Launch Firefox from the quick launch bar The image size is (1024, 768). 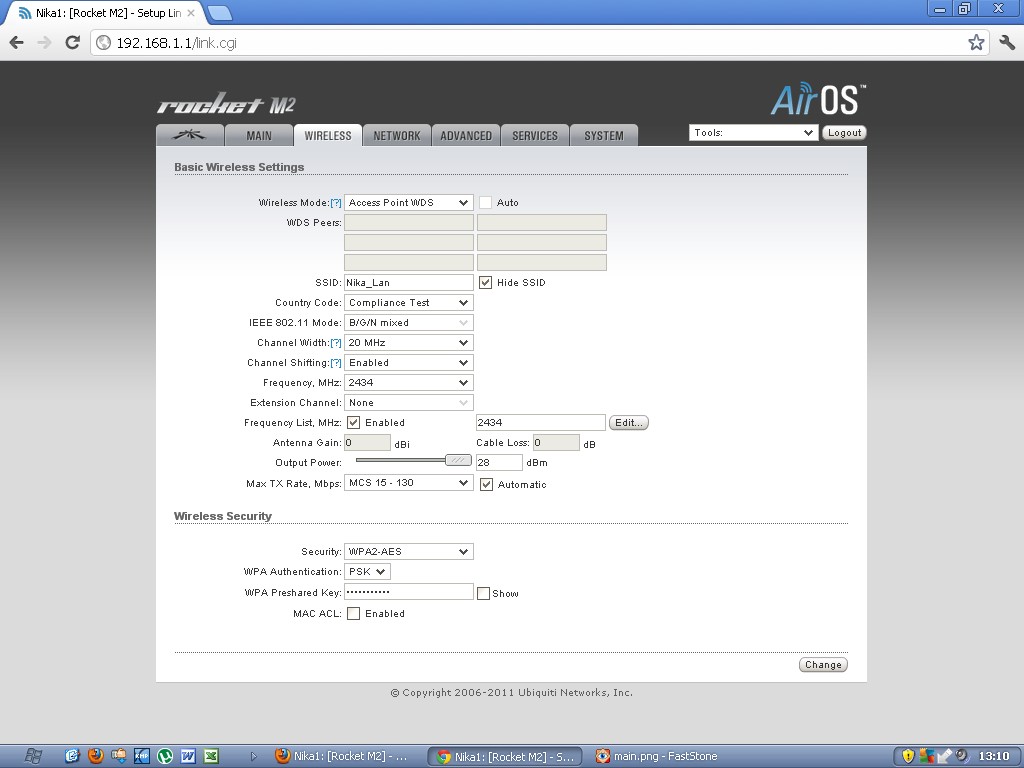click(96, 756)
